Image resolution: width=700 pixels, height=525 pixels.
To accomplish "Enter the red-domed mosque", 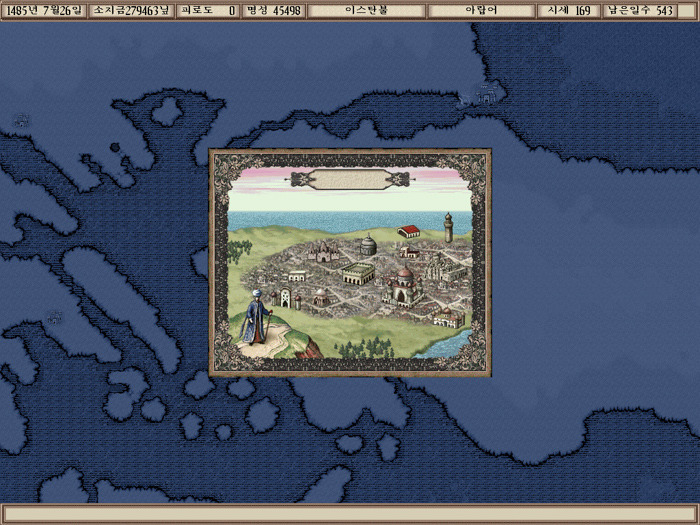I will pos(403,288).
